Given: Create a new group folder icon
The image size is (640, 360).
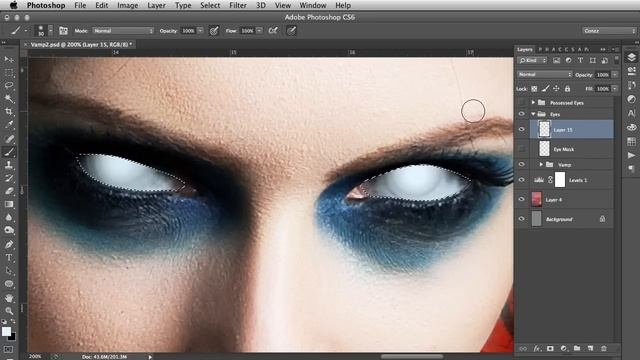Looking at the screenshot, I should (577, 349).
